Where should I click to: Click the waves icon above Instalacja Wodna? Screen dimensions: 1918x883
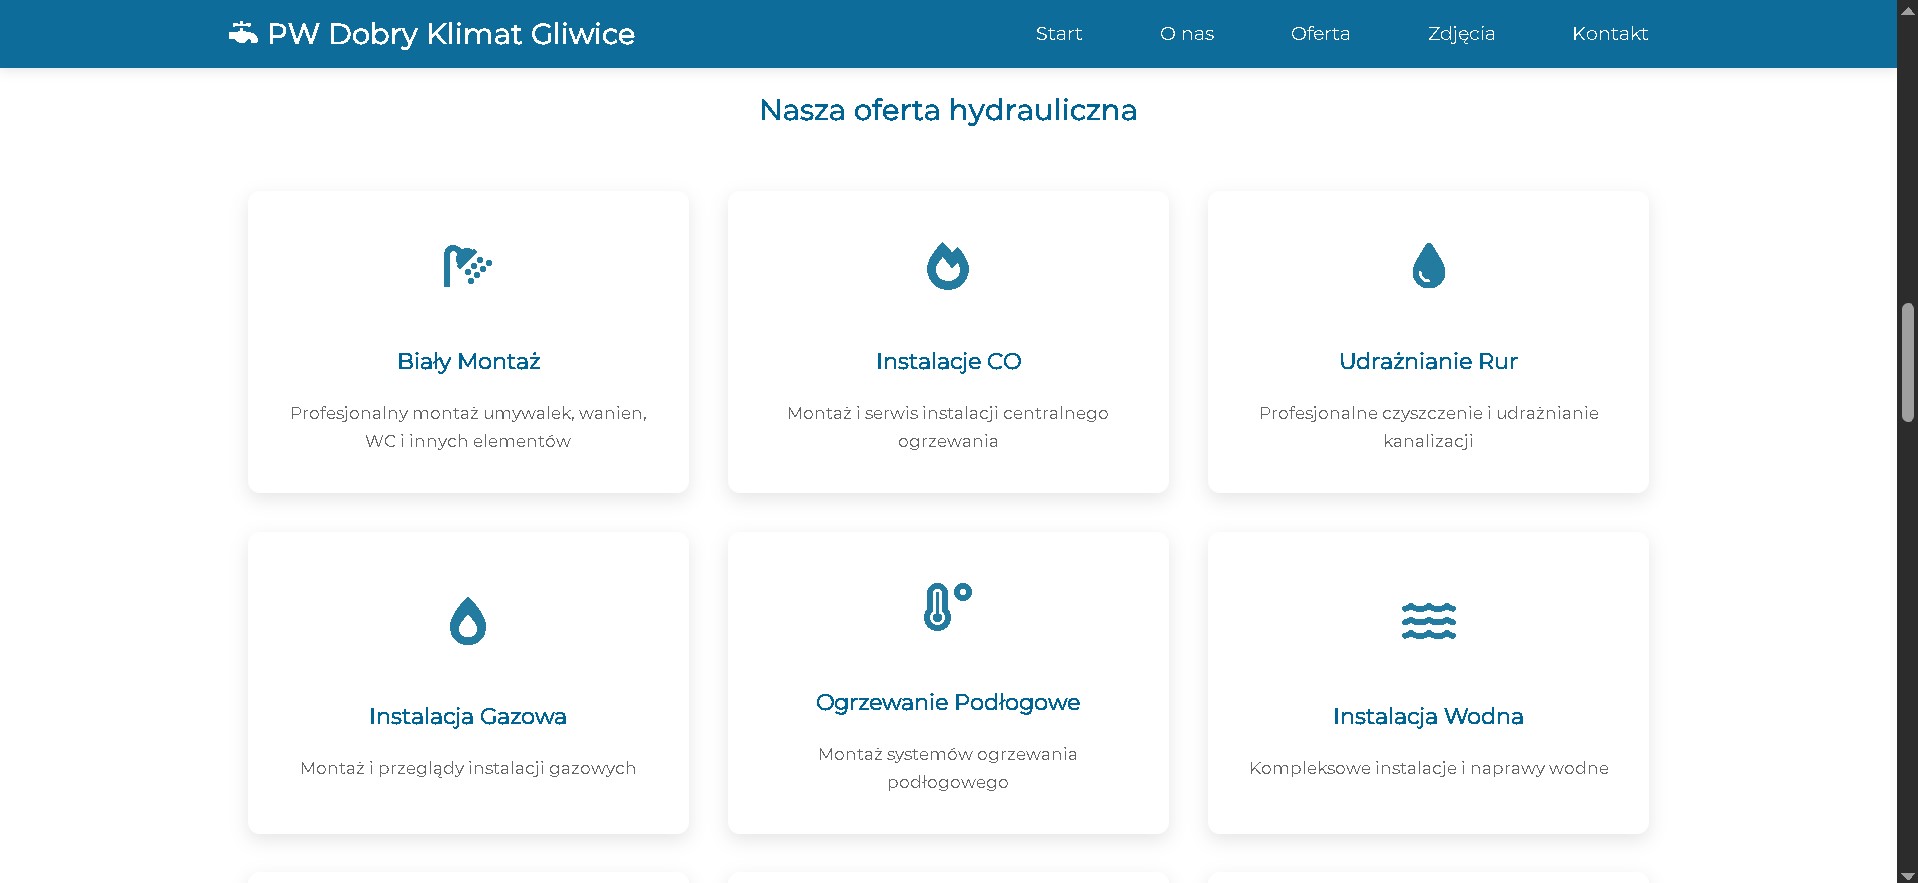1428,621
